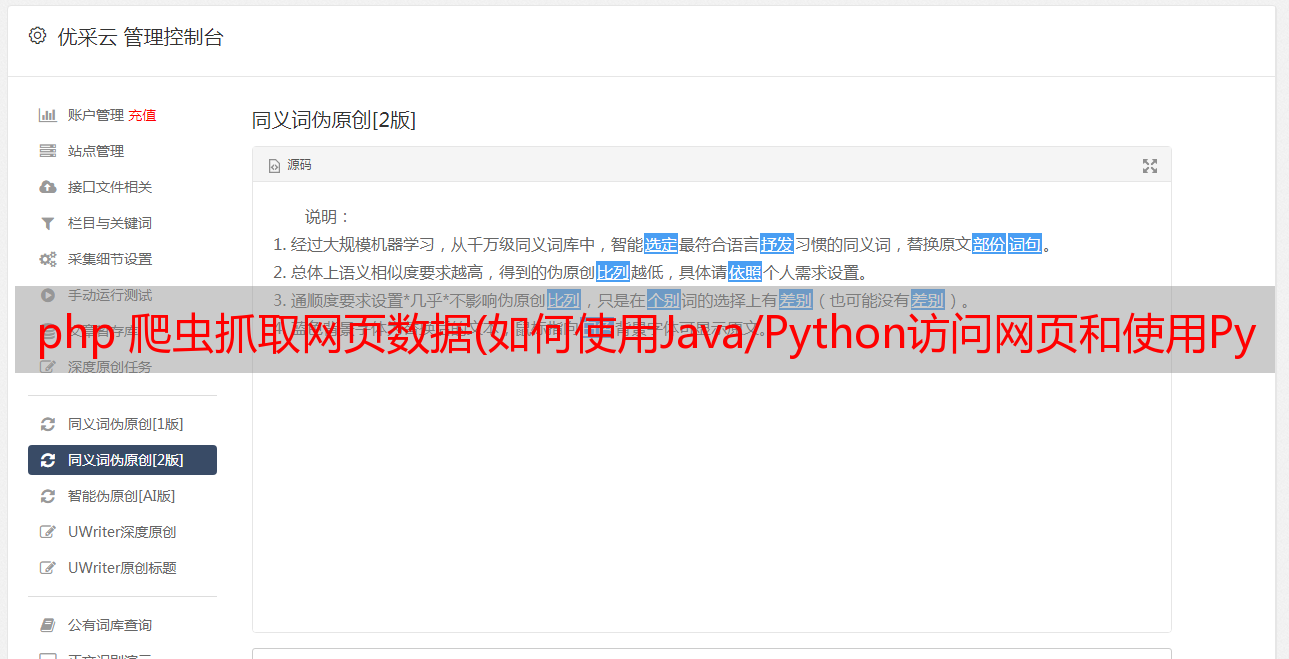Click the refresh icon beside 同义词伪原创[1版]
Screen dimensions: 1289x659
tap(47, 424)
